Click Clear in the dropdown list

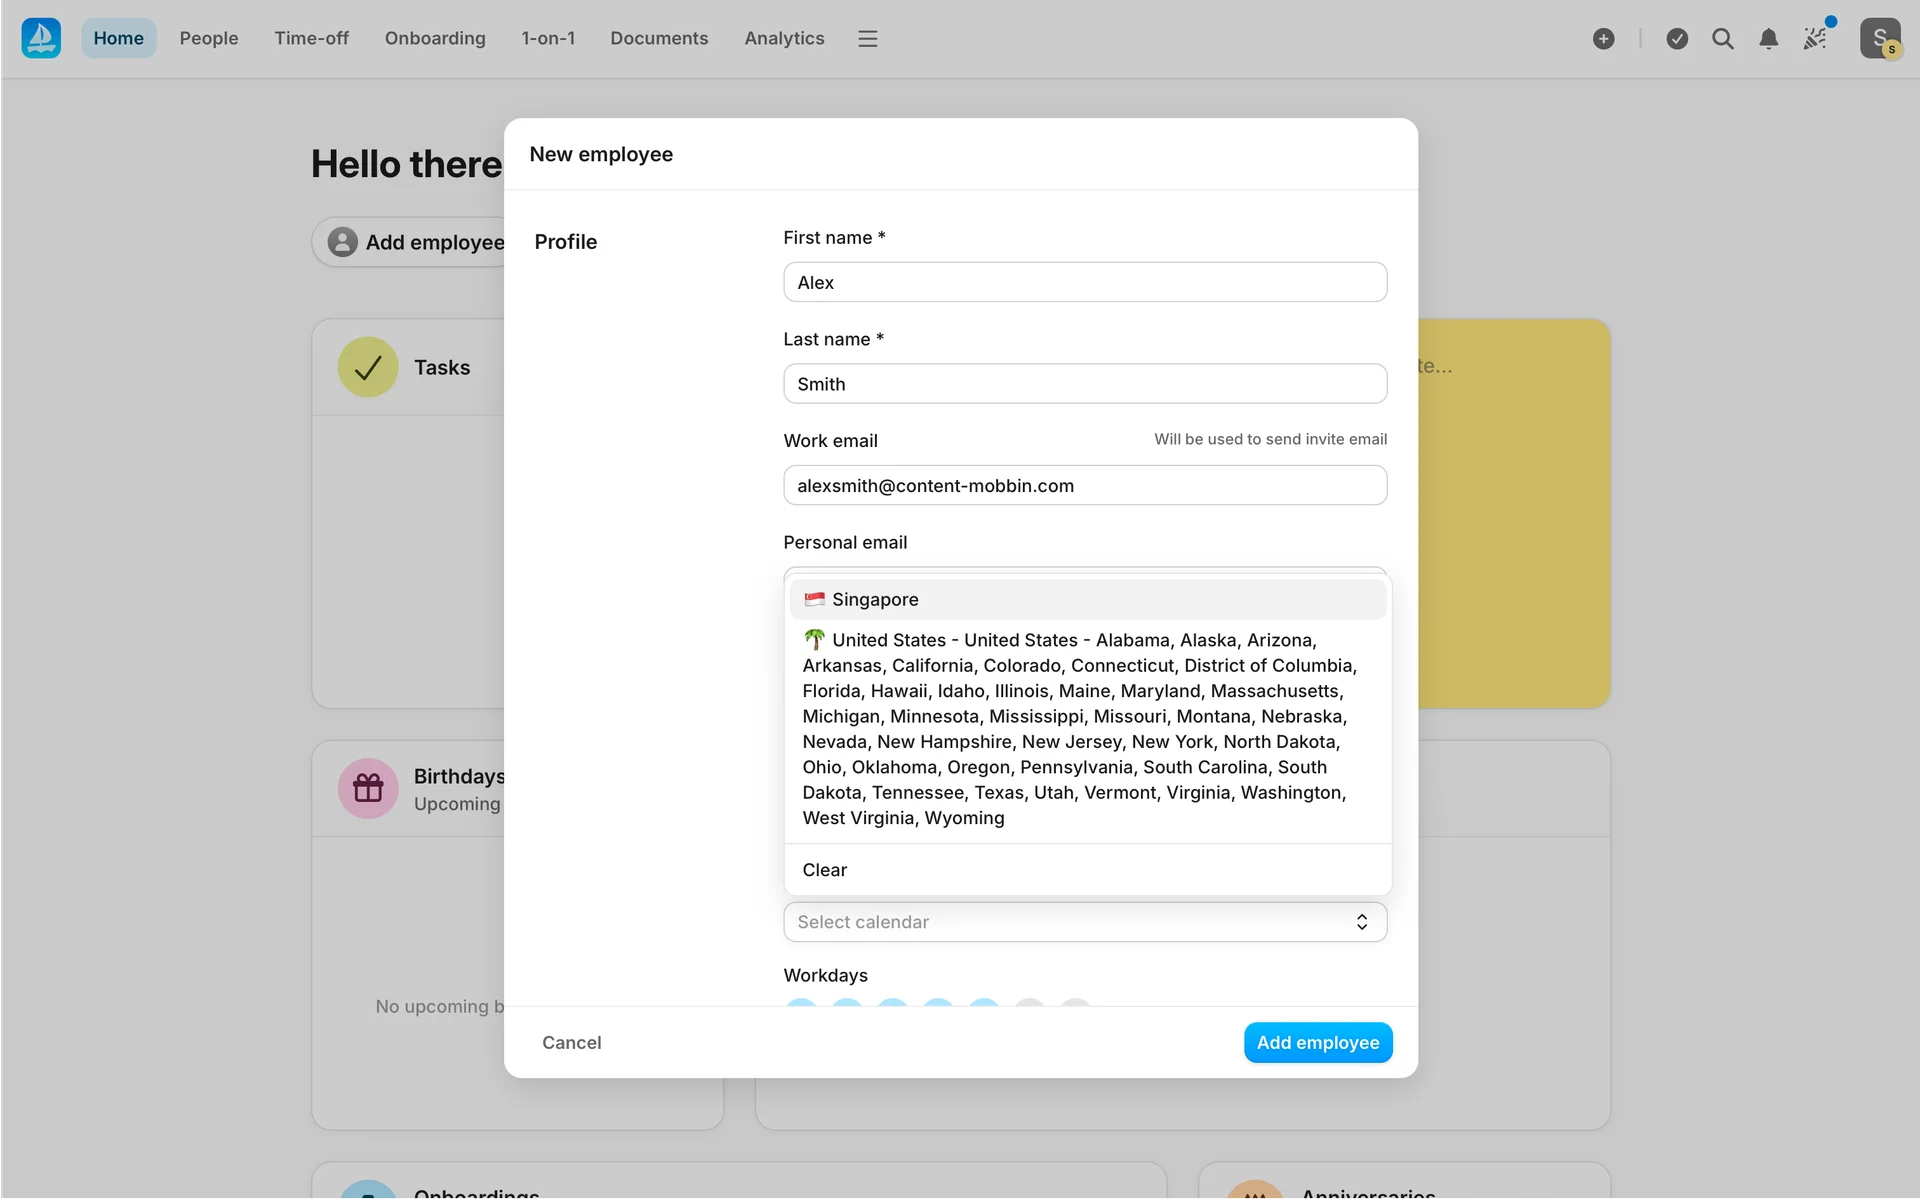(x=825, y=870)
